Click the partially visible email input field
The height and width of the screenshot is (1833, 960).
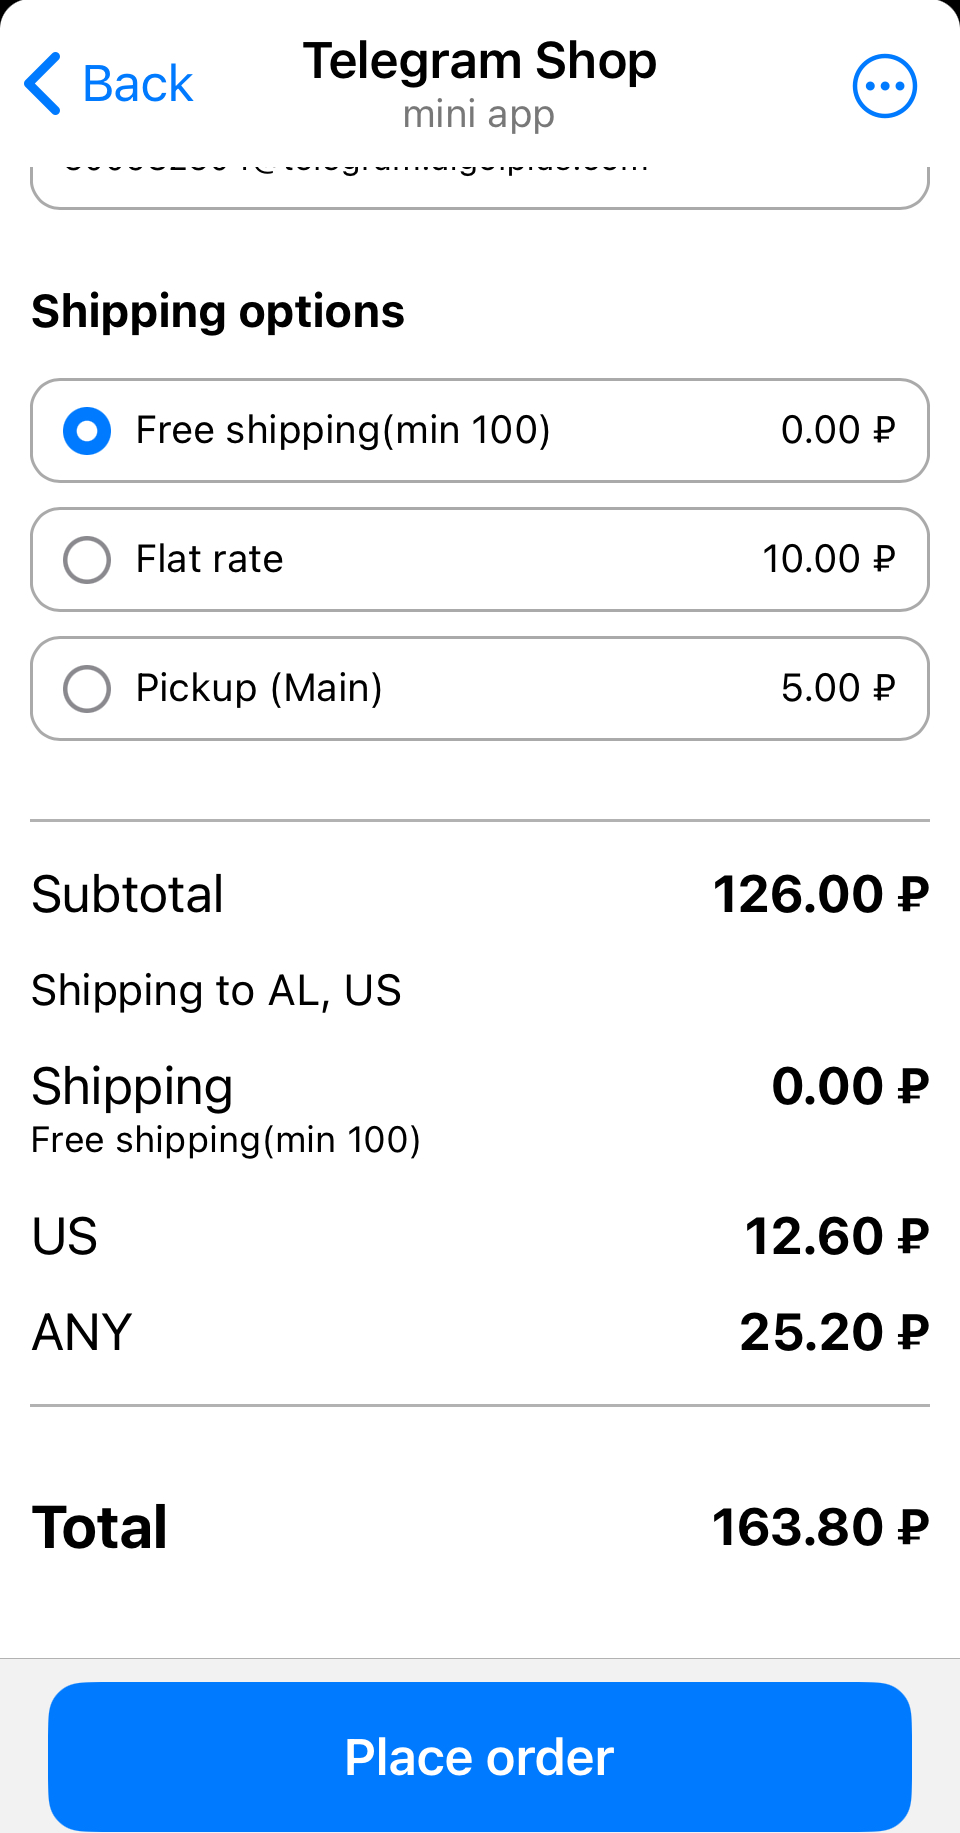480,183
